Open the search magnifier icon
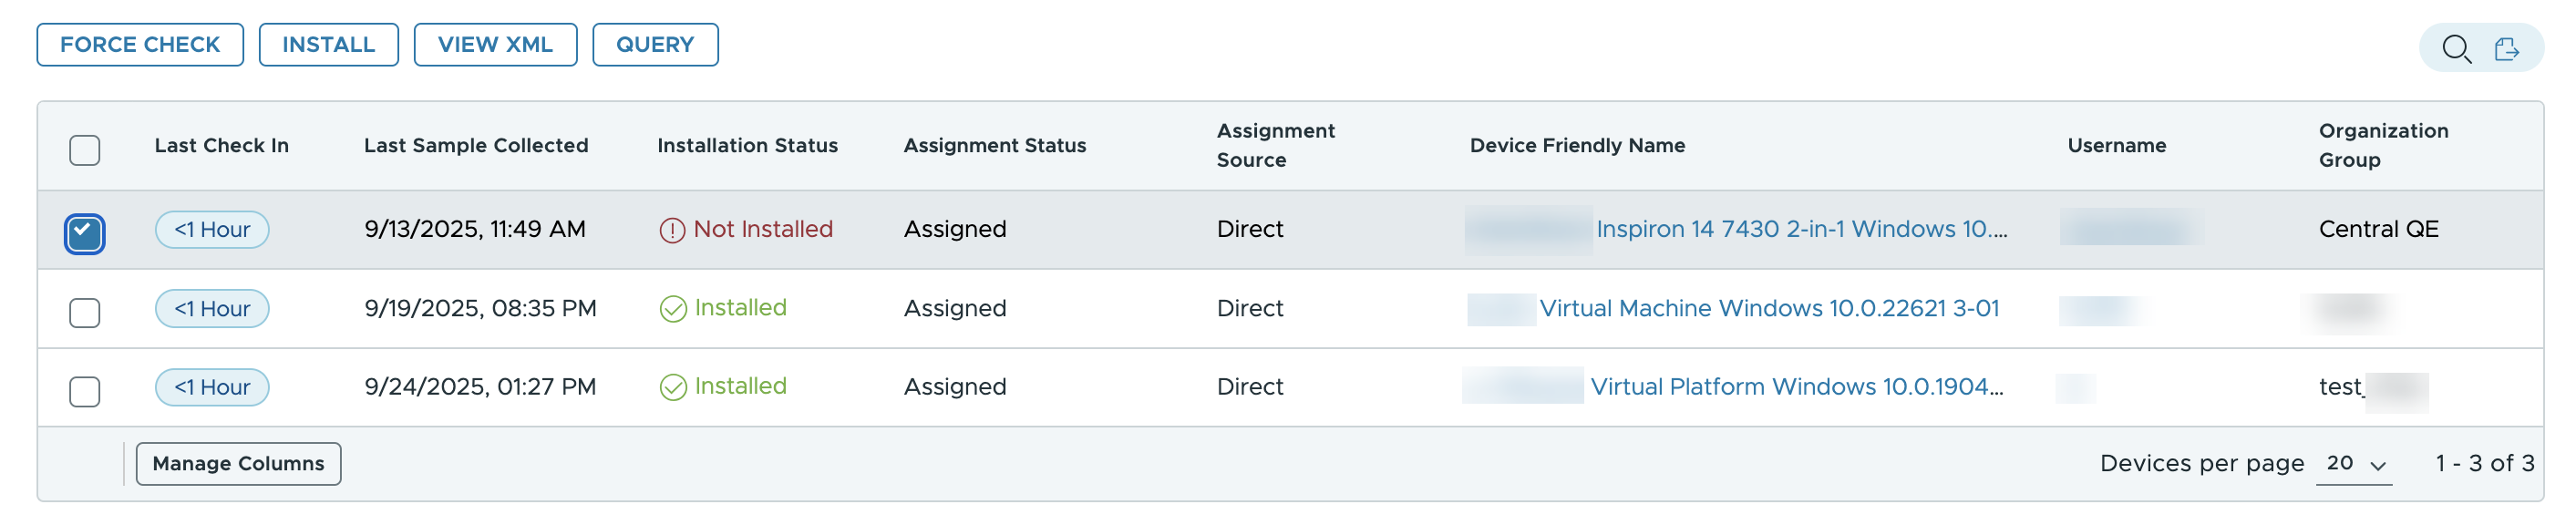Viewport: 2576px width, 525px height. coord(2456,48)
